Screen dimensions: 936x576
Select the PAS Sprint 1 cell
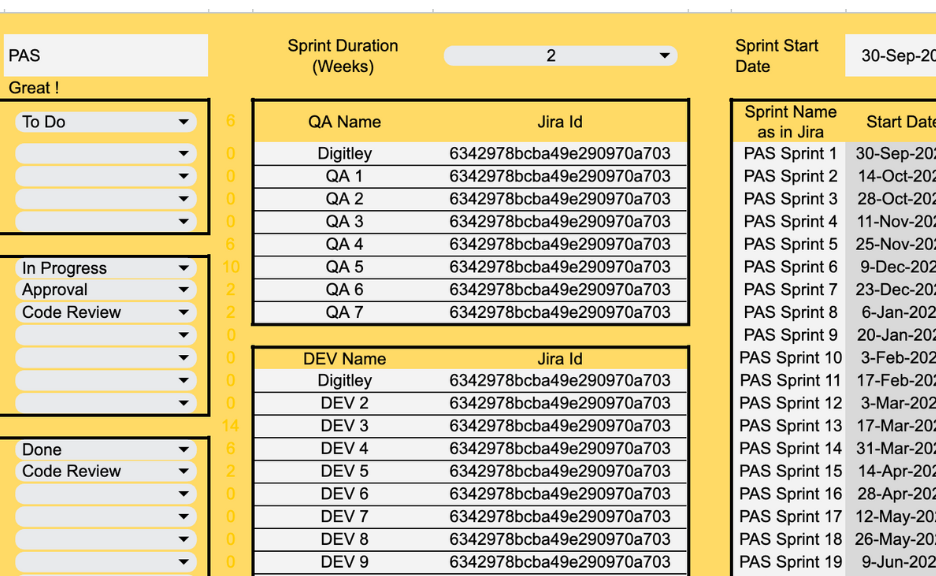(790, 153)
